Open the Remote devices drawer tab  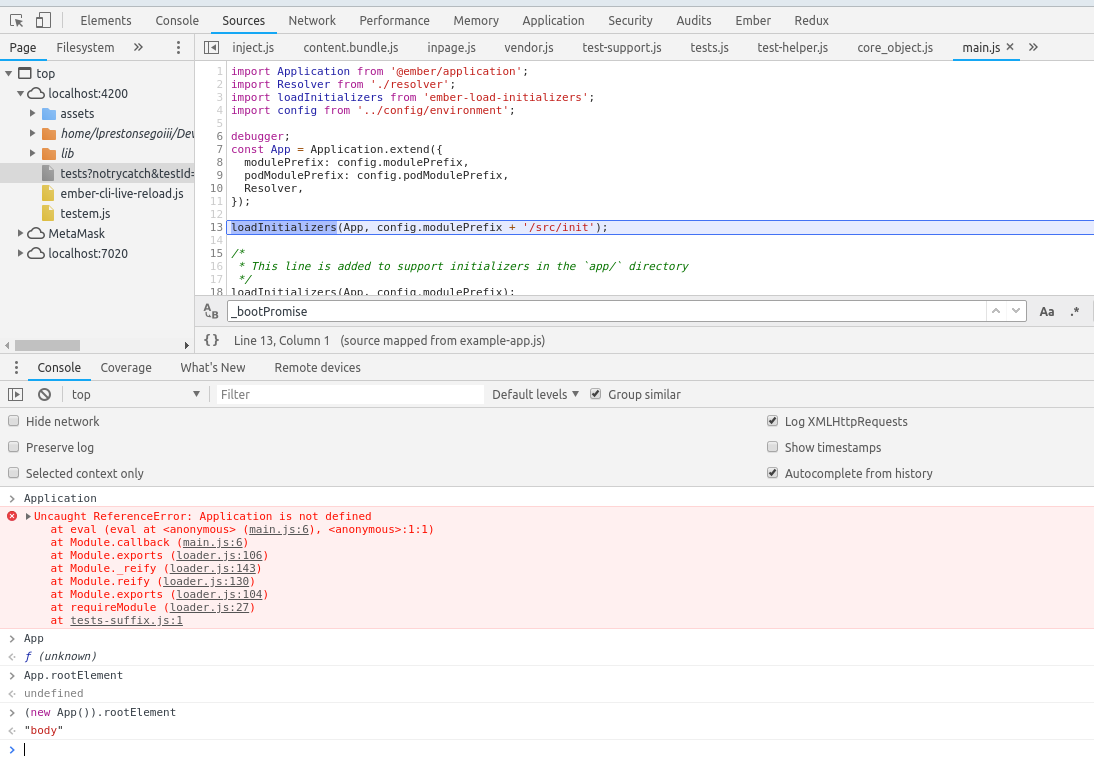click(x=317, y=368)
